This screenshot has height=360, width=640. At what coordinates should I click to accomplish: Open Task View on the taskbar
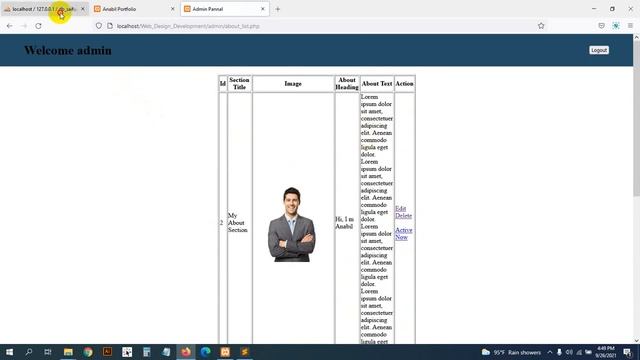point(48,352)
